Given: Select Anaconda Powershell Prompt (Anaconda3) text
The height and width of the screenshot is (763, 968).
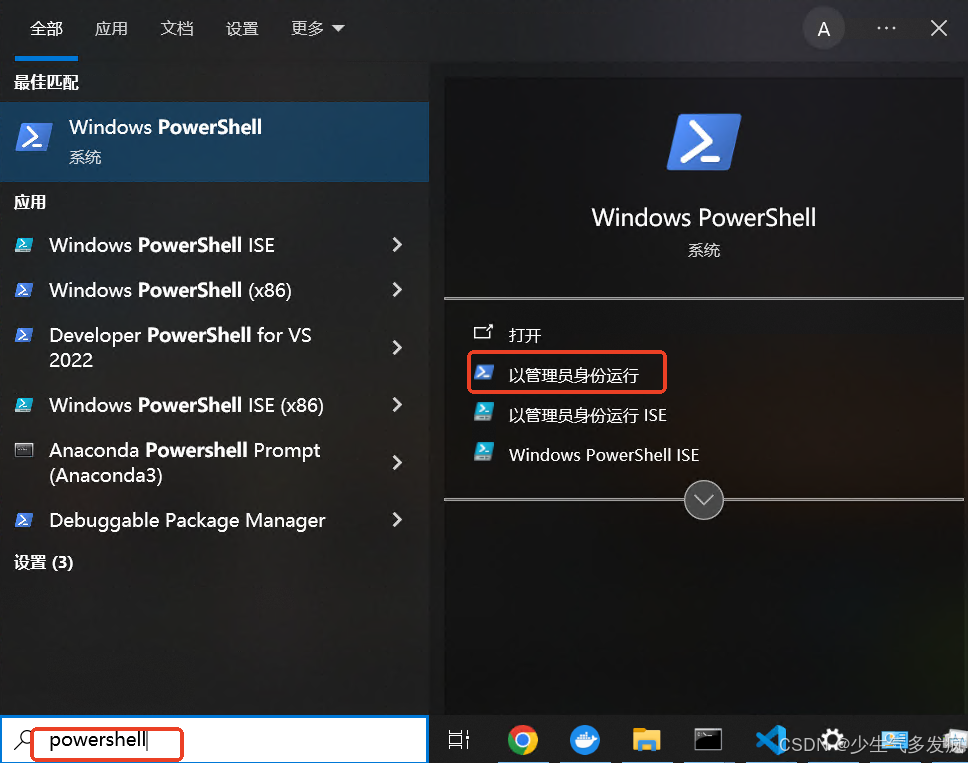Looking at the screenshot, I should [185, 462].
